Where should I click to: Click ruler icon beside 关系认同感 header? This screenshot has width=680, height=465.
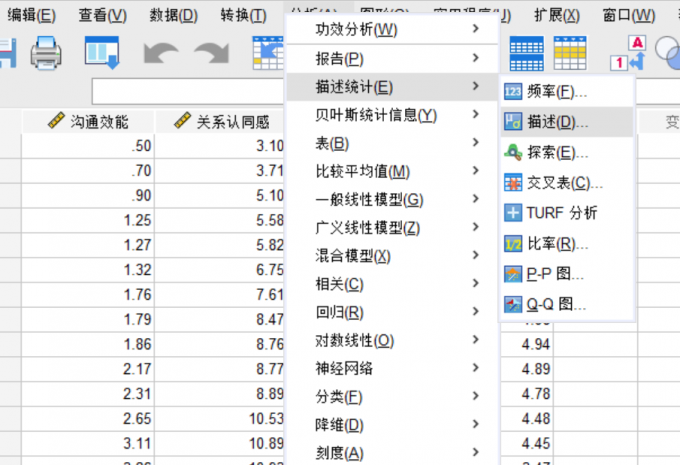183,120
